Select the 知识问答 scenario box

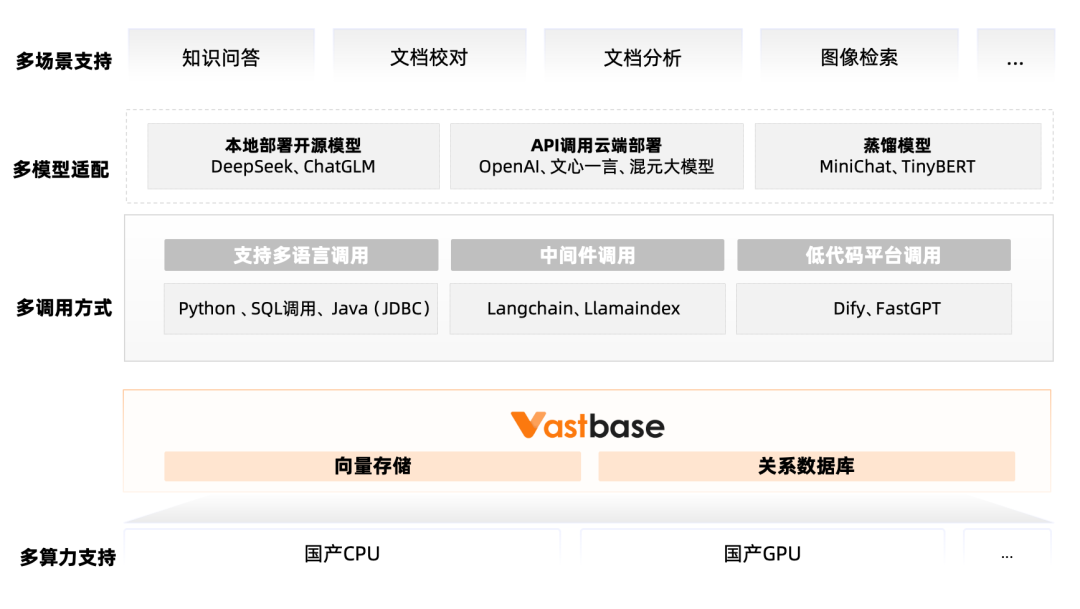[x=221, y=56]
